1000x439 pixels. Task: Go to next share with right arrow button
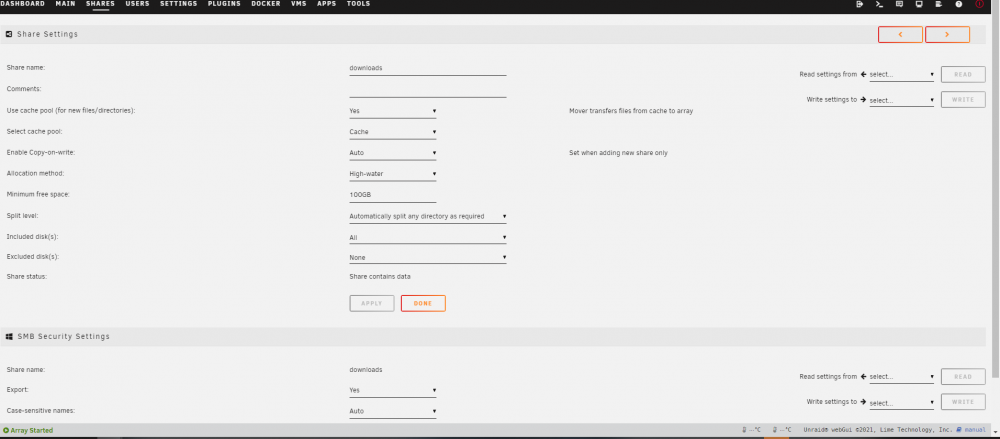(947, 34)
